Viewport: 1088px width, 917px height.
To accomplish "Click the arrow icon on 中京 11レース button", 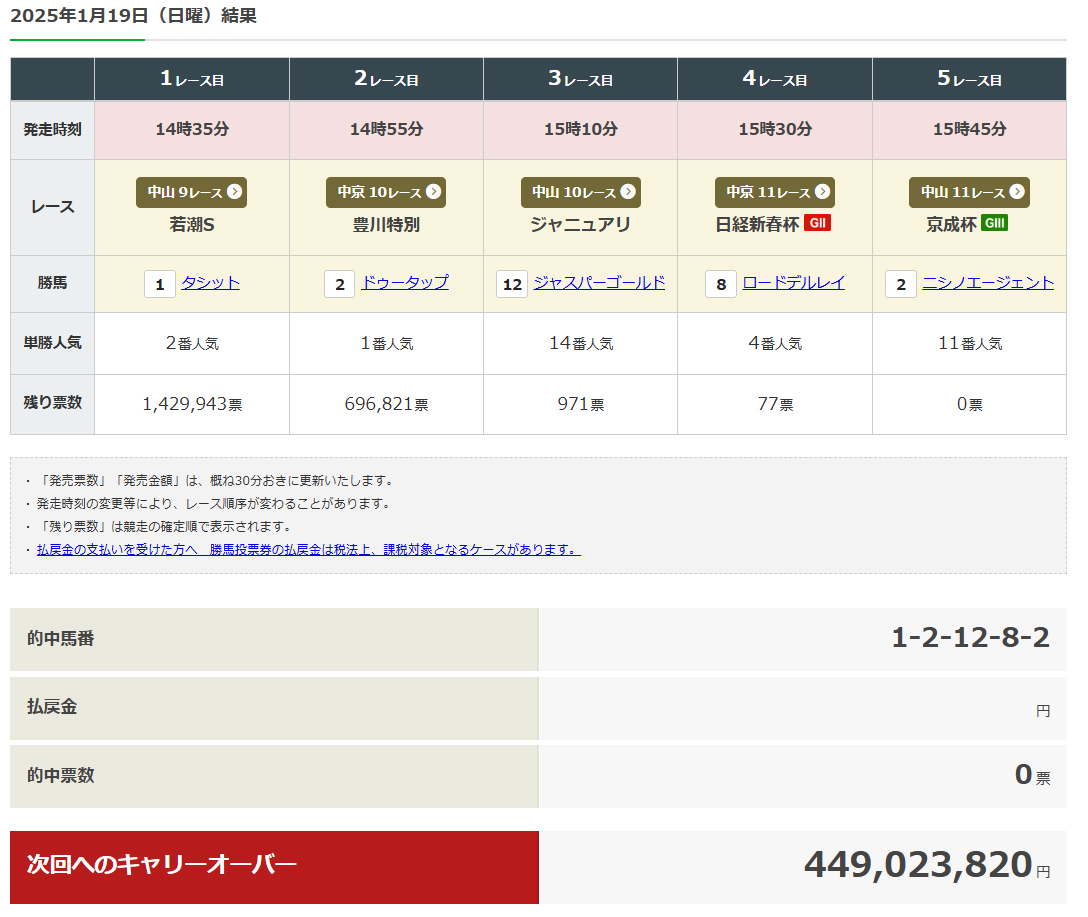I will 821,192.
